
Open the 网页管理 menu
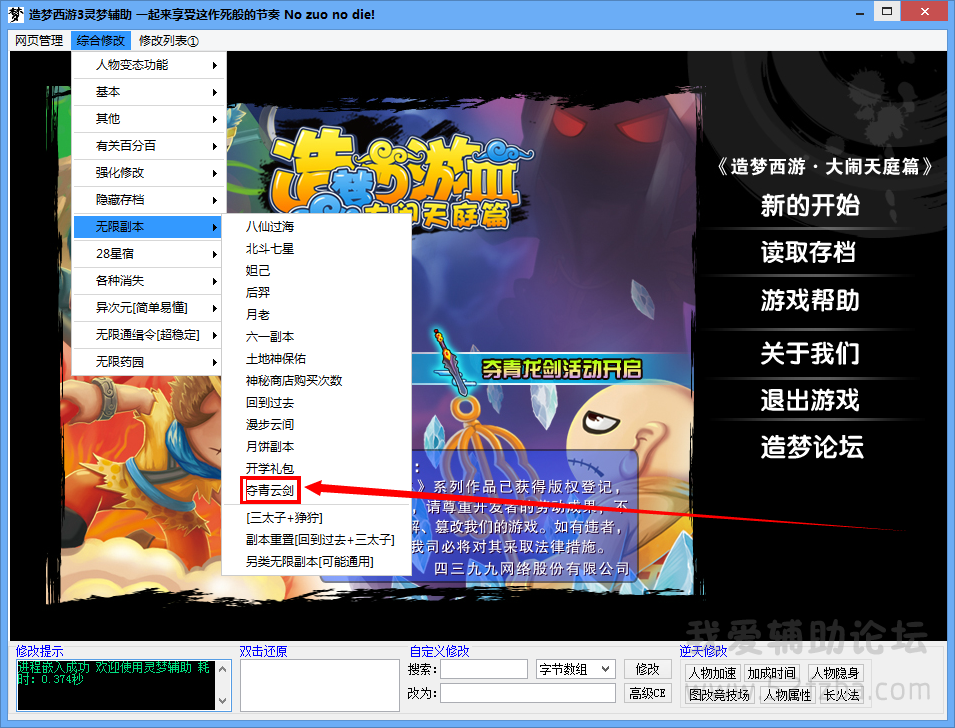tap(39, 41)
